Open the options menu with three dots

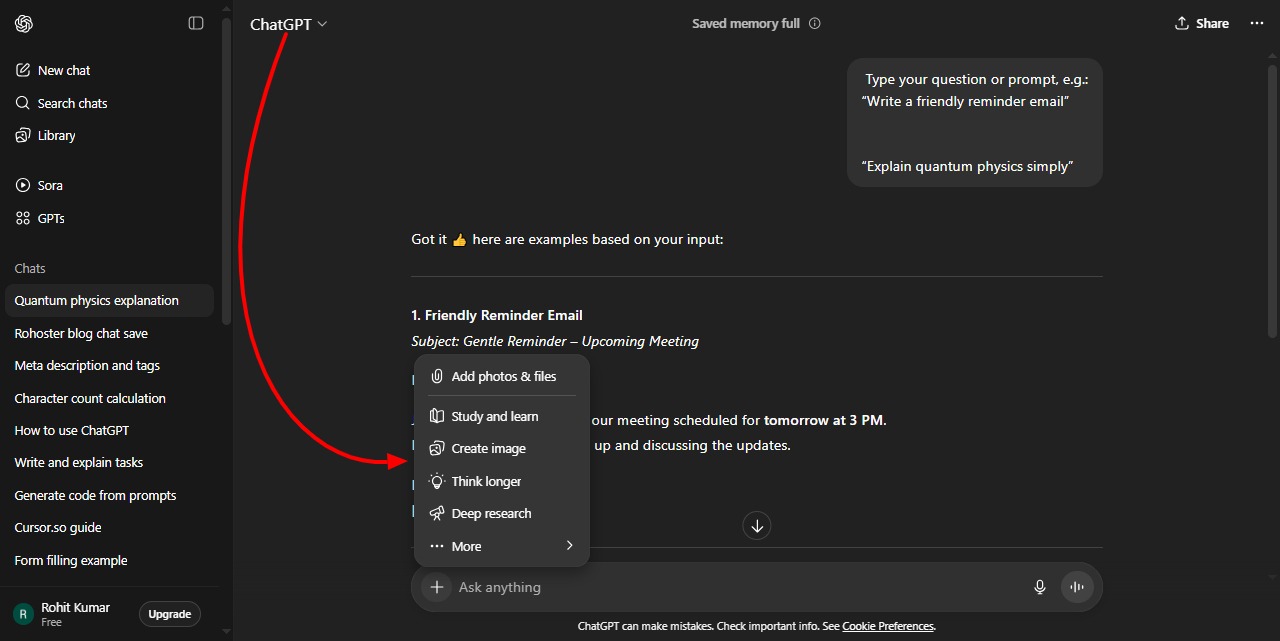pos(1256,23)
